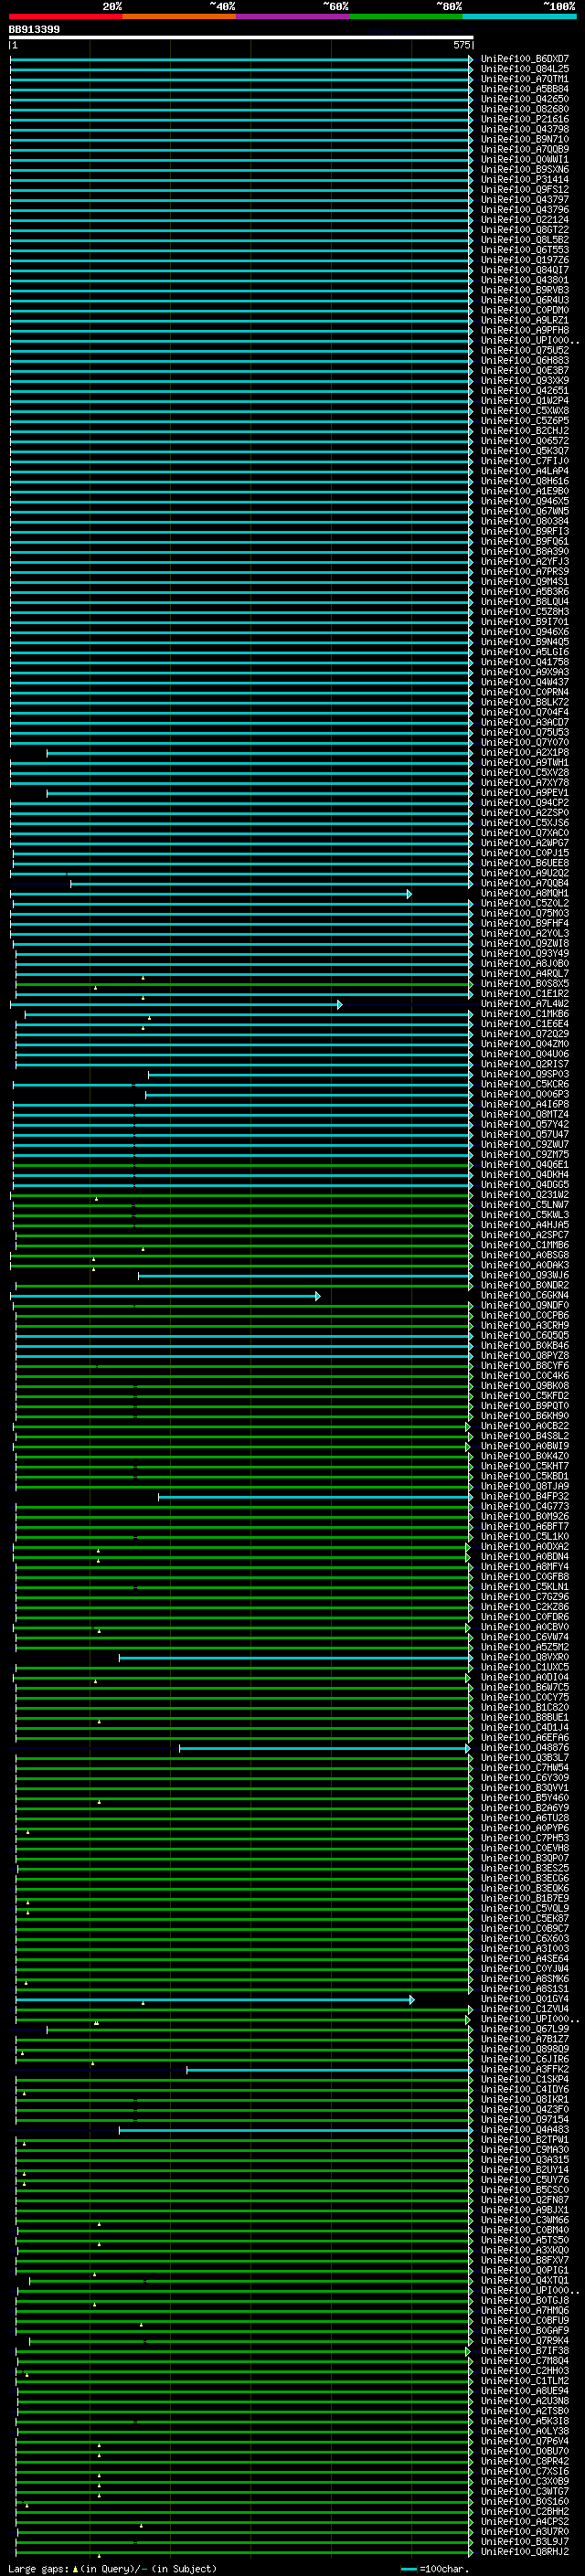Select the UniRef100_C6GKN4 label
Image resolution: width=585 pixels, height=2576 pixels.
[x=525, y=1296]
